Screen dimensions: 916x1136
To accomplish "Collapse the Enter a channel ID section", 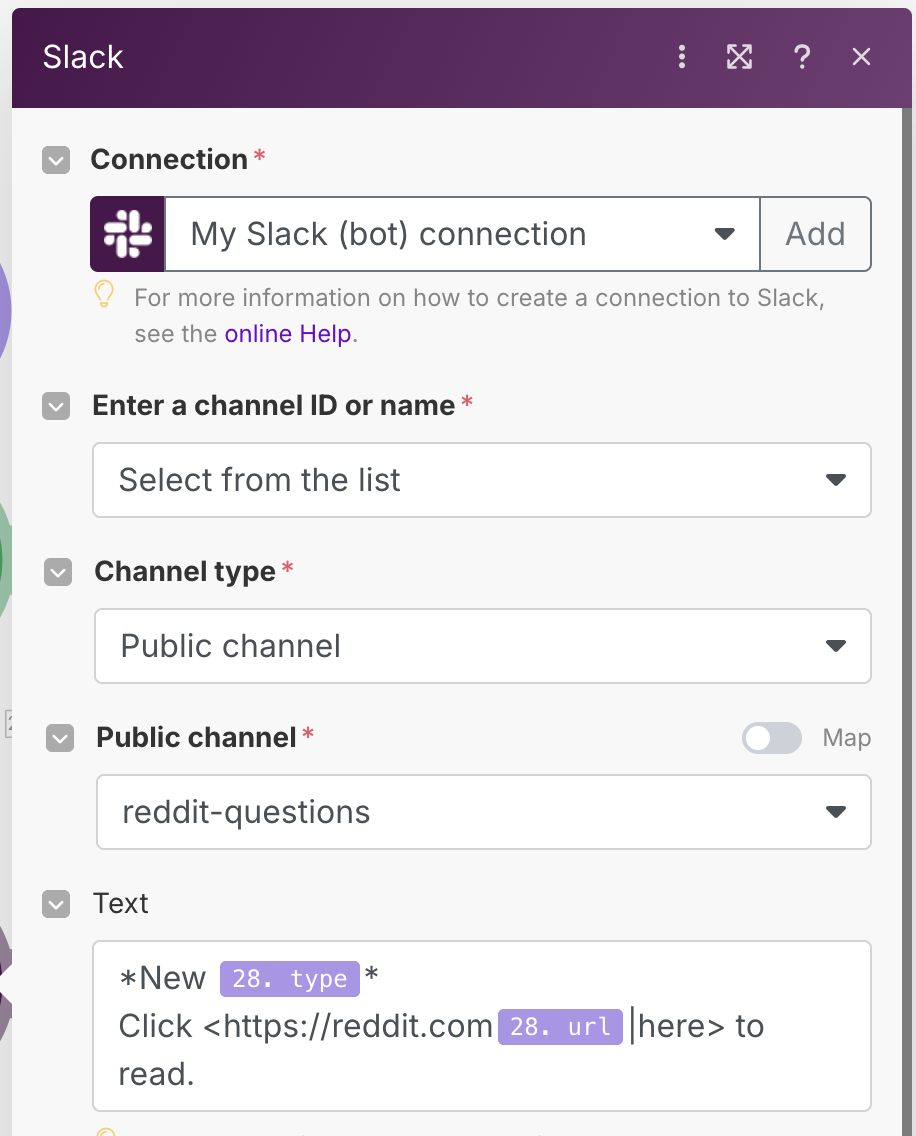I will click(56, 406).
